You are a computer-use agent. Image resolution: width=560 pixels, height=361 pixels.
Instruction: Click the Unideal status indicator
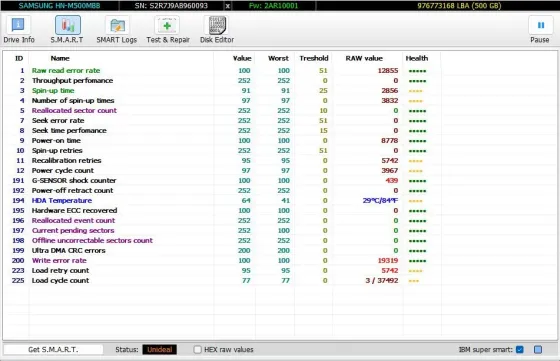click(160, 349)
